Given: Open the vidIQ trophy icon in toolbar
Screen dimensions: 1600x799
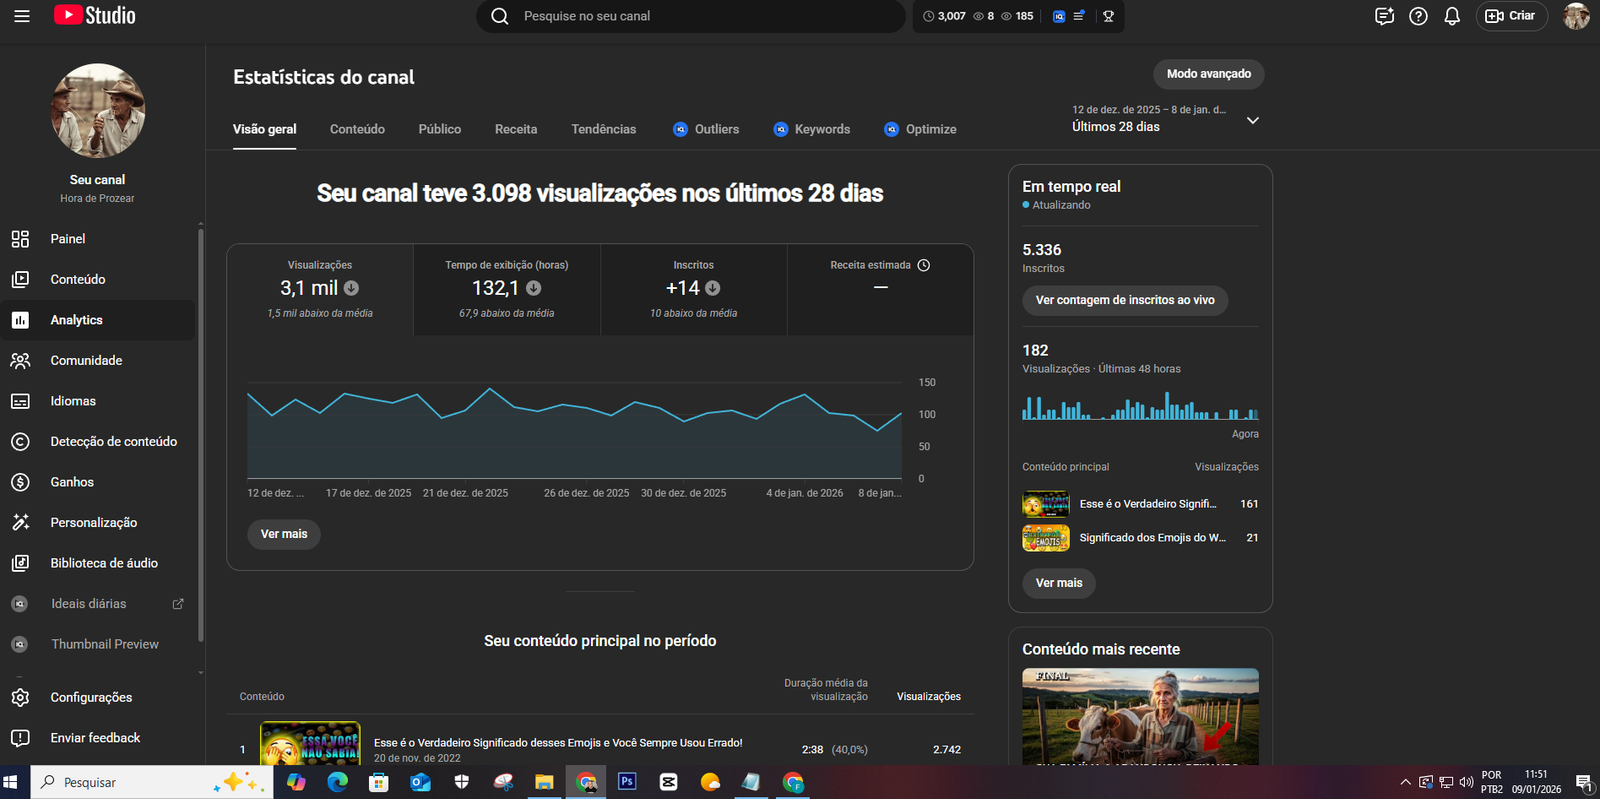Looking at the screenshot, I should 1108,16.
